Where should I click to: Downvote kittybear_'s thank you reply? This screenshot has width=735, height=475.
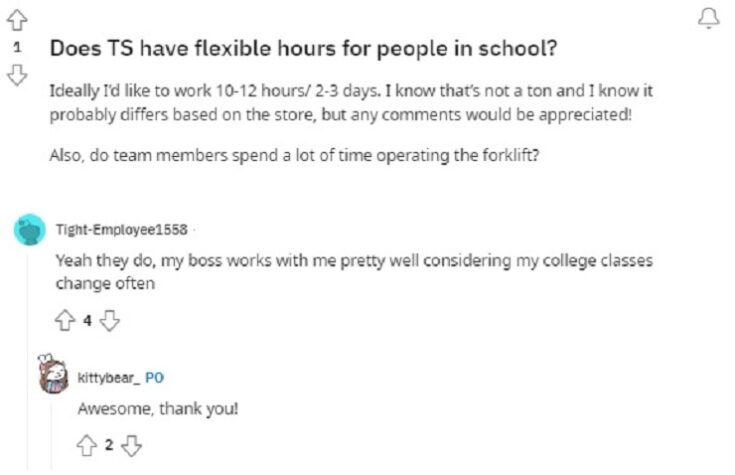point(131,445)
